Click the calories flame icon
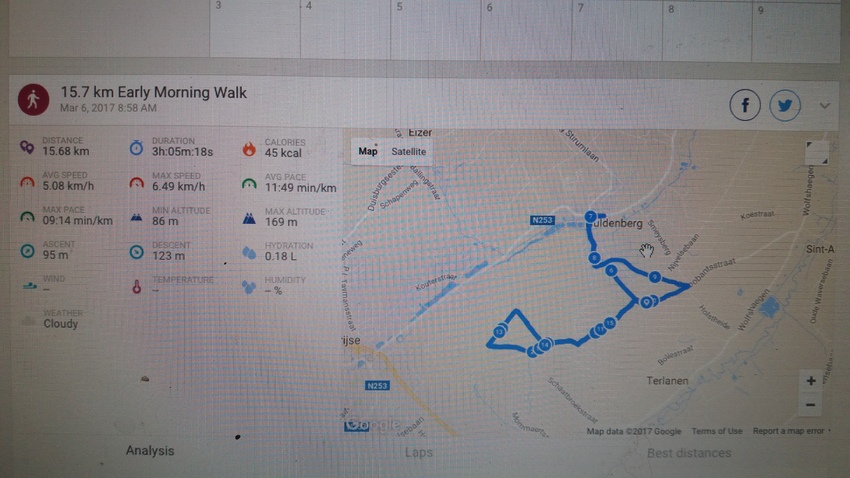Screen dimensions: 850x478 248,150
